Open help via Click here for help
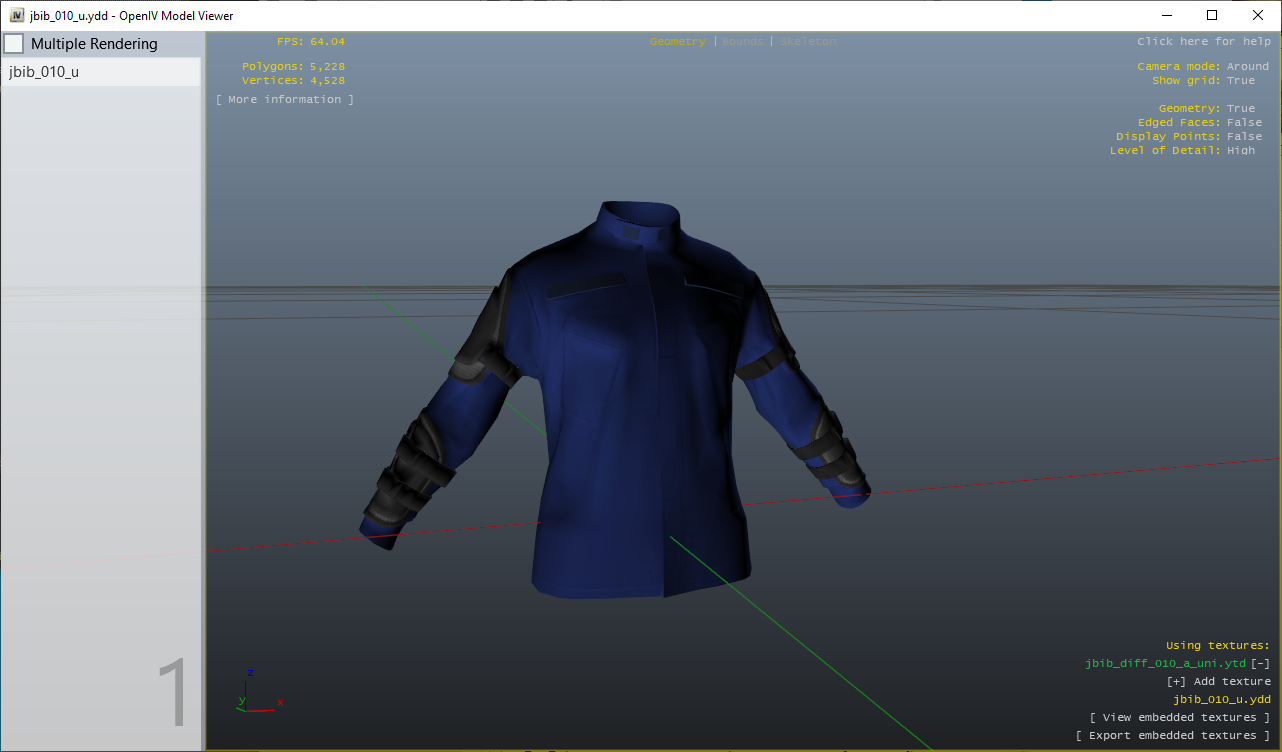 coord(1204,41)
